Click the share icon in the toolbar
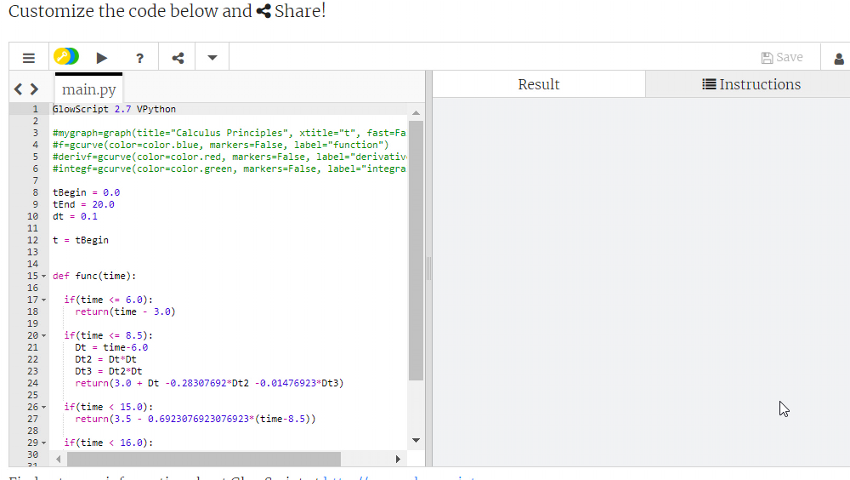Image resolution: width=850 pixels, height=480 pixels. point(176,57)
